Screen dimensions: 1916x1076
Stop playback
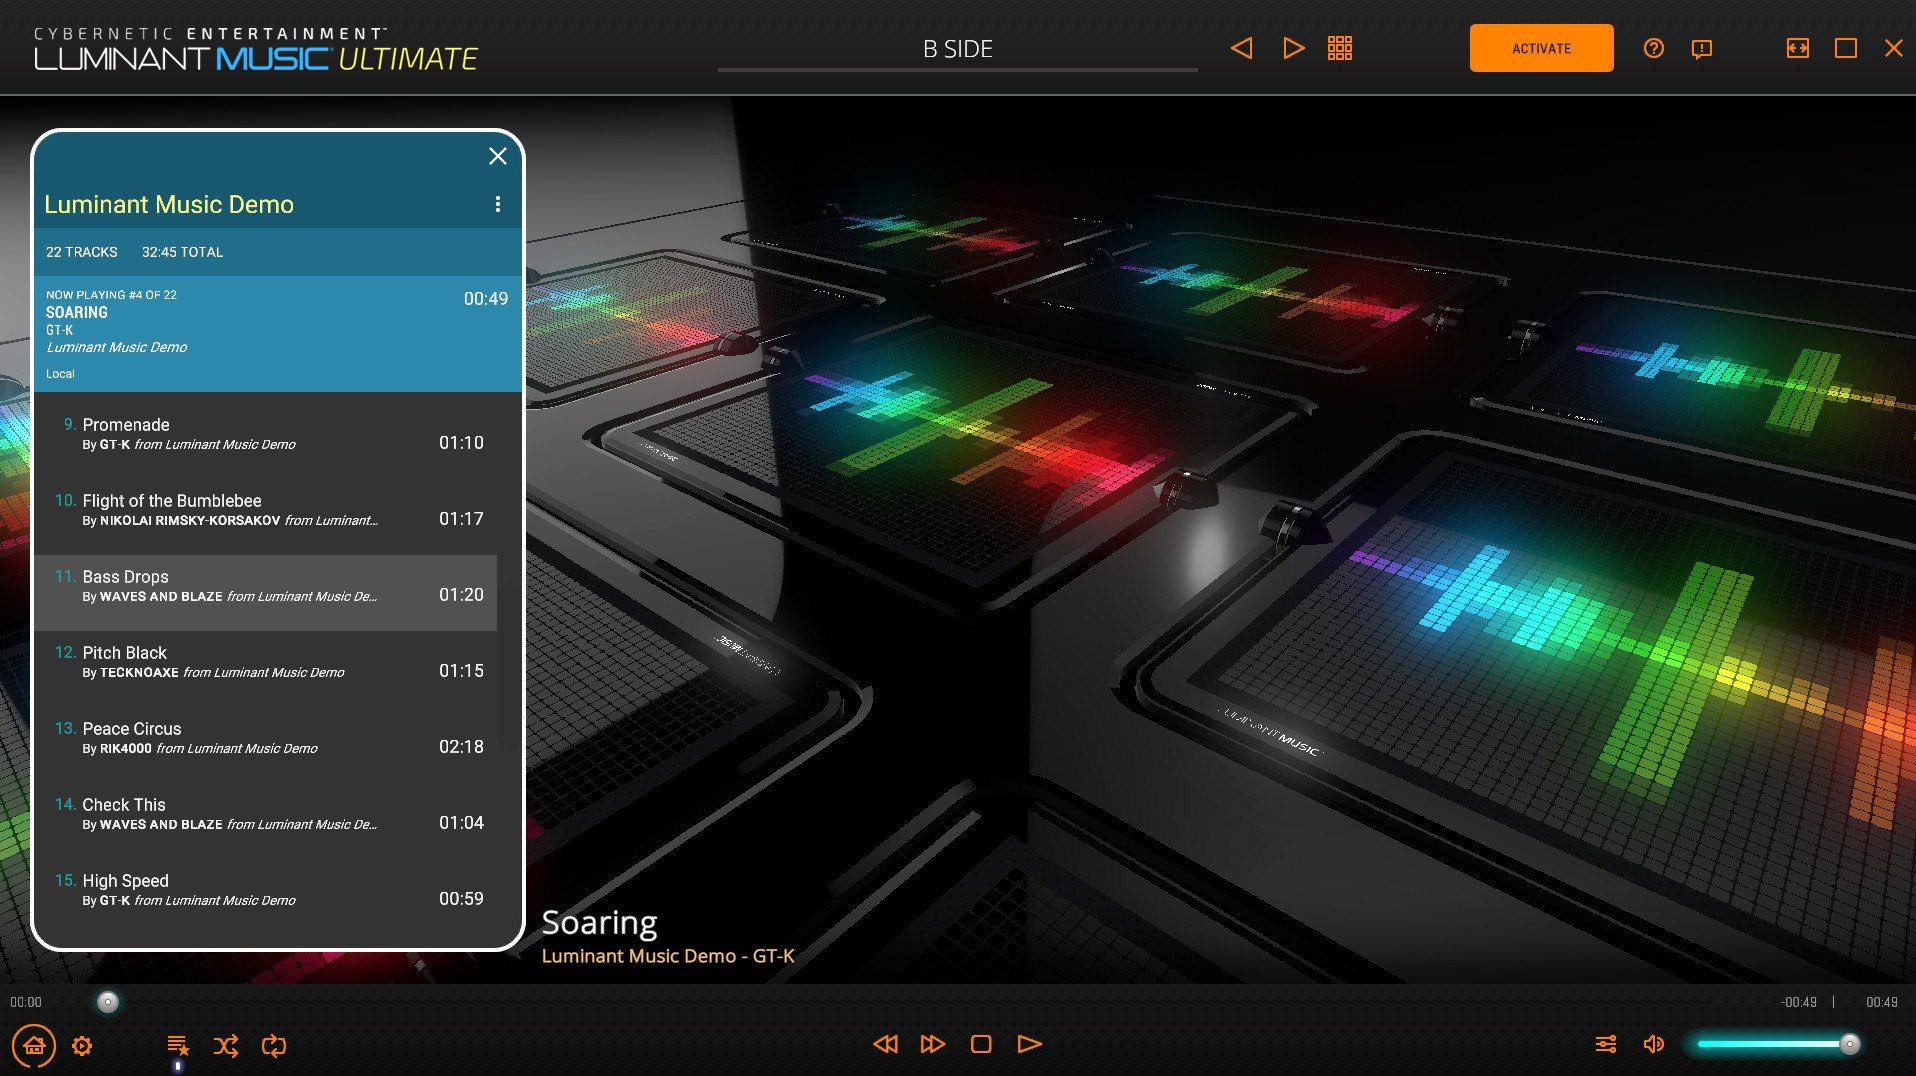(981, 1044)
